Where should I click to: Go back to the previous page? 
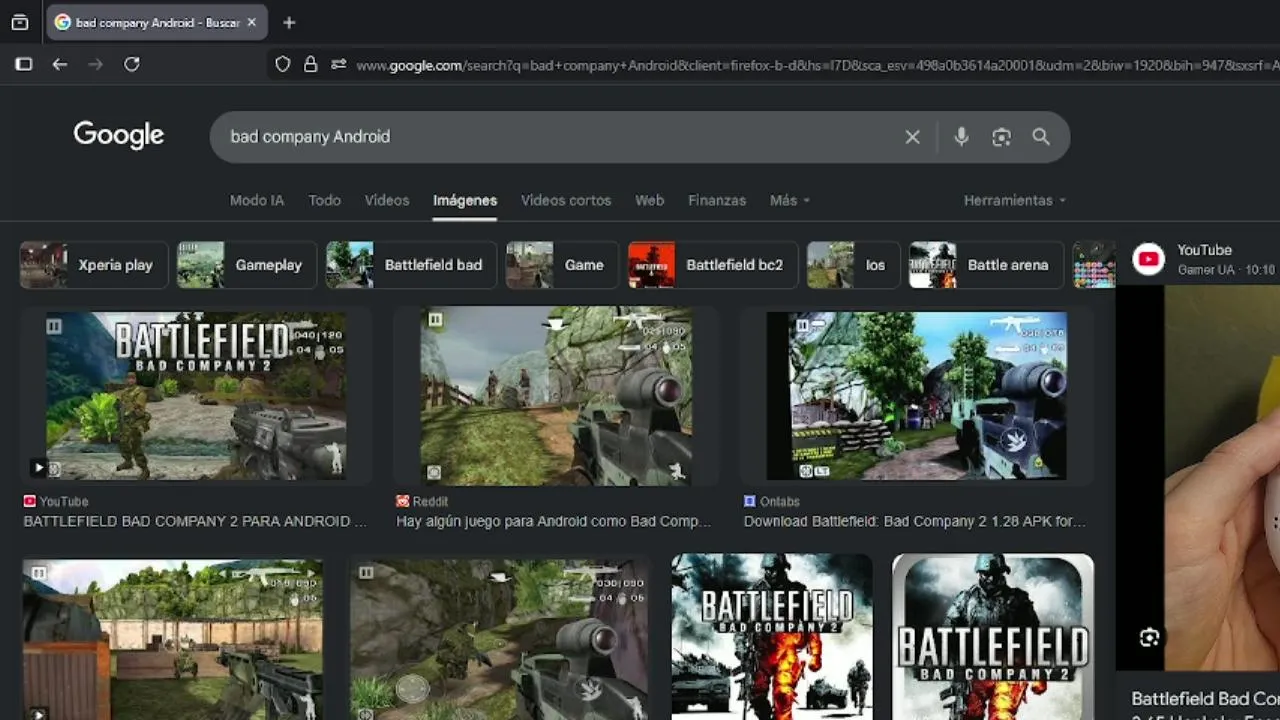pyautogui.click(x=60, y=64)
